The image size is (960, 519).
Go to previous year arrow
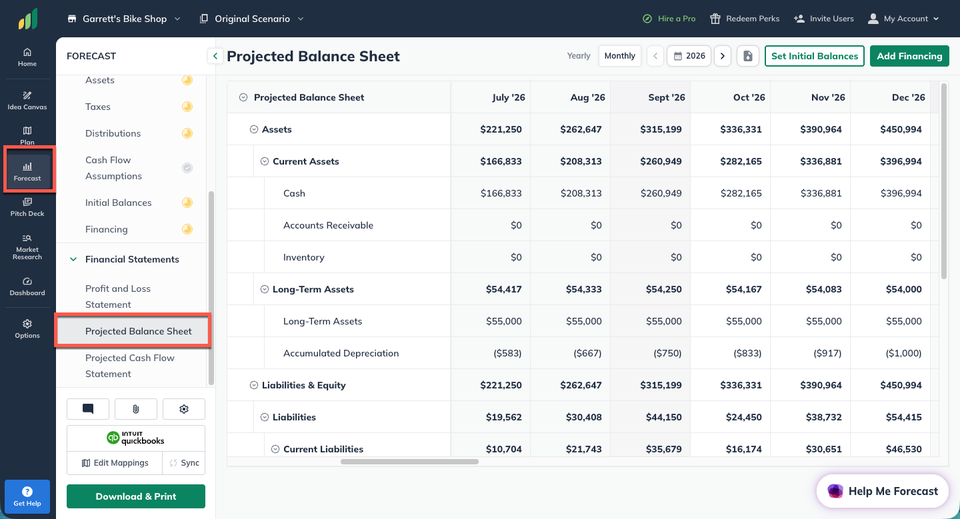click(655, 56)
